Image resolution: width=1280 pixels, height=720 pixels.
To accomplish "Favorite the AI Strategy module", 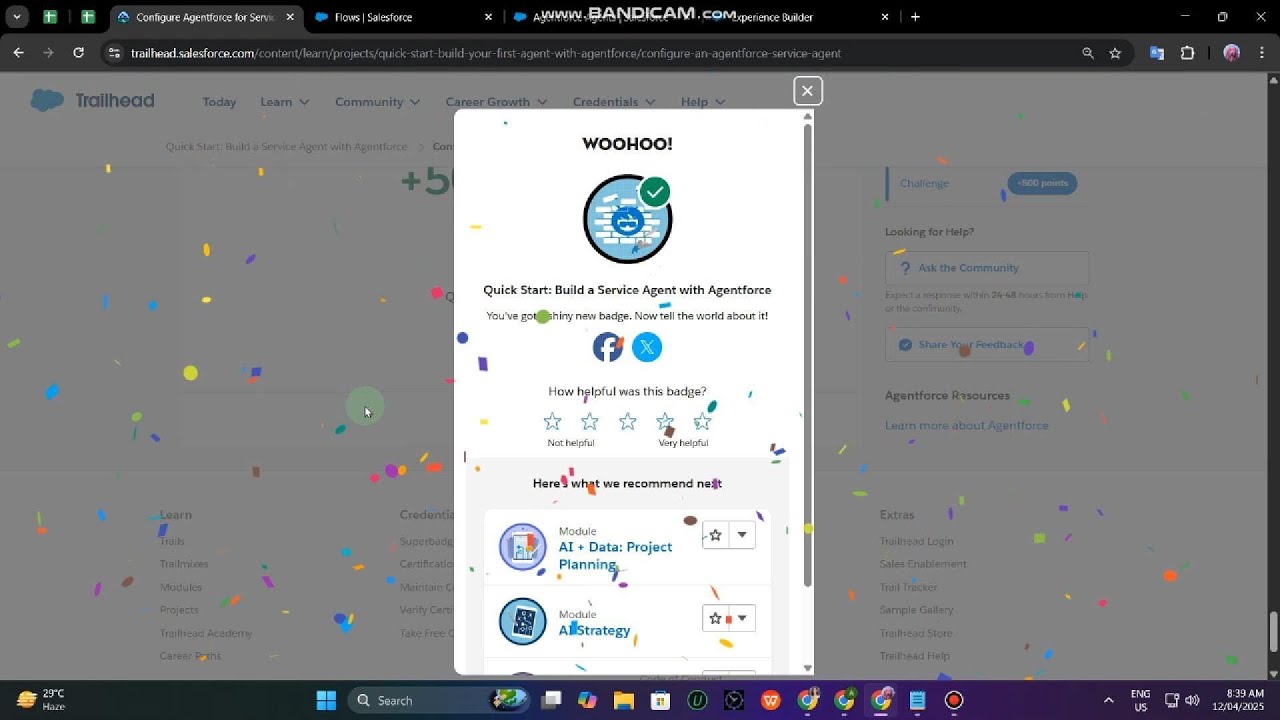I will [x=715, y=618].
